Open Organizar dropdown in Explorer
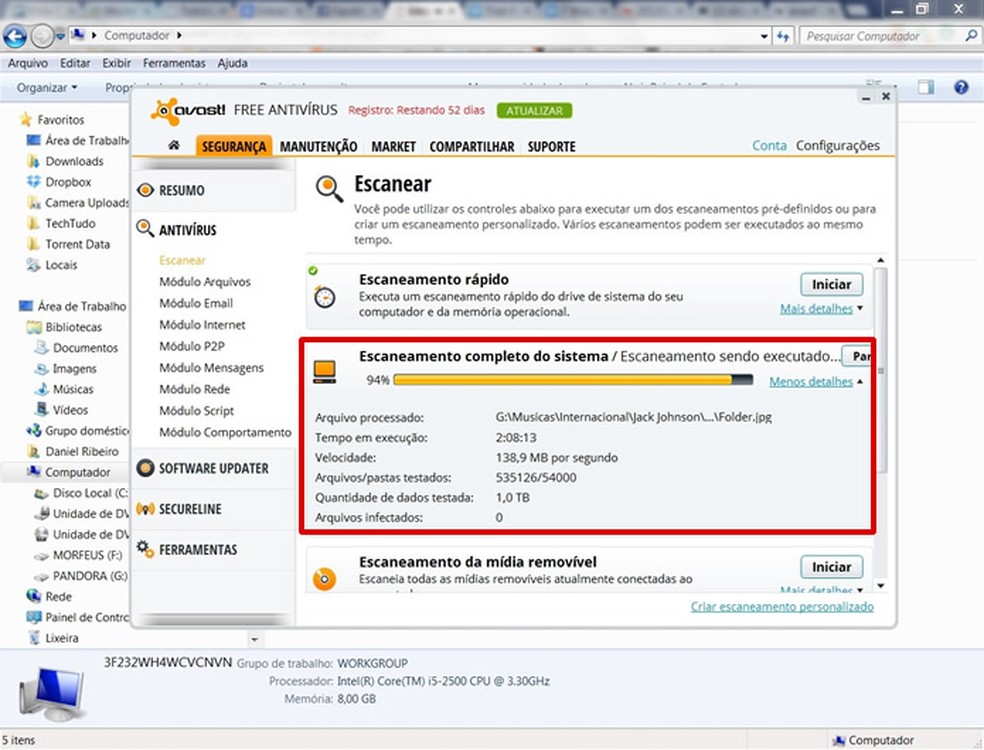 [x=47, y=88]
